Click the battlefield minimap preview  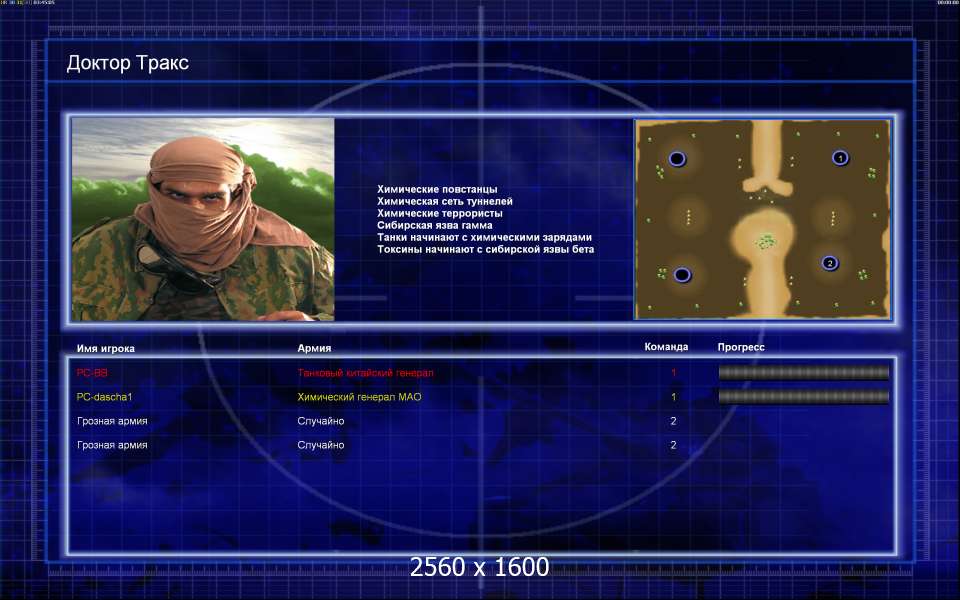click(x=763, y=219)
